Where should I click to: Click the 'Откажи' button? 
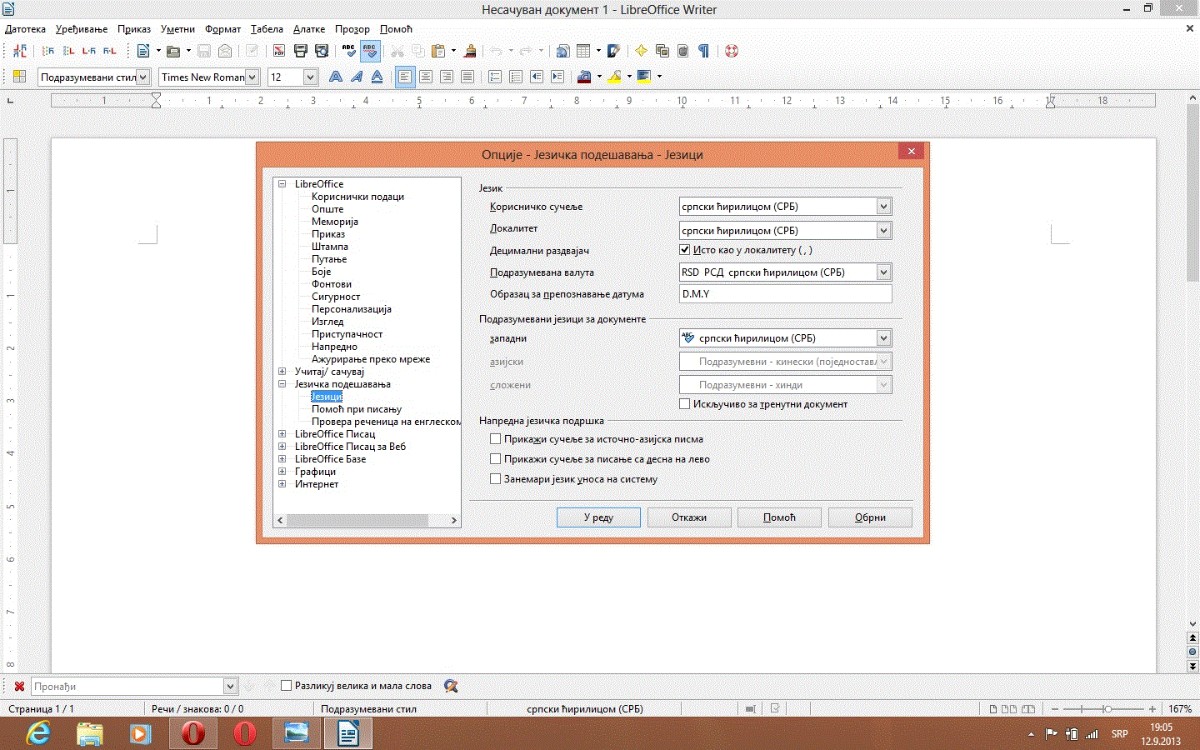689,517
